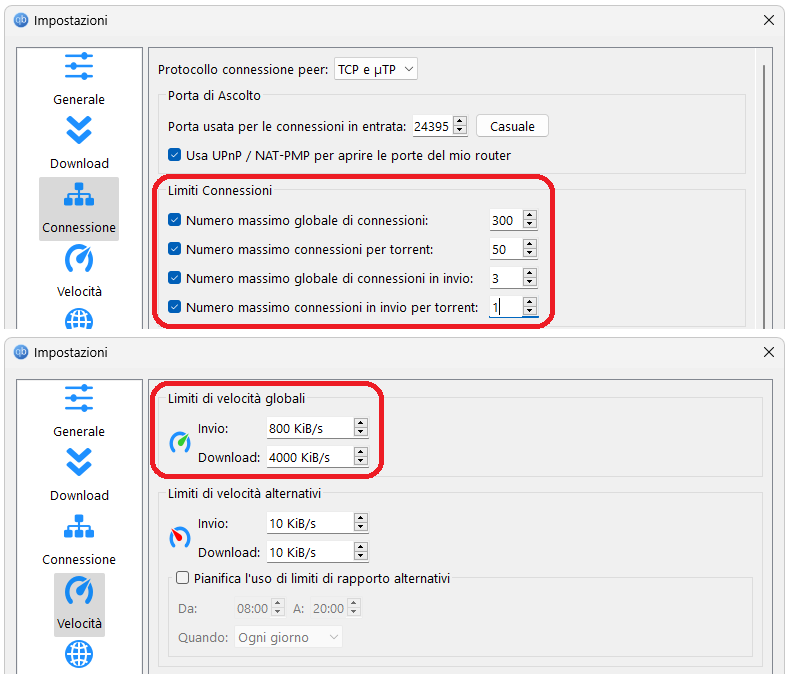Viewport: 792px width, 674px height.
Task: Click the Limiti di velocità alternativi label
Action: tap(244, 494)
